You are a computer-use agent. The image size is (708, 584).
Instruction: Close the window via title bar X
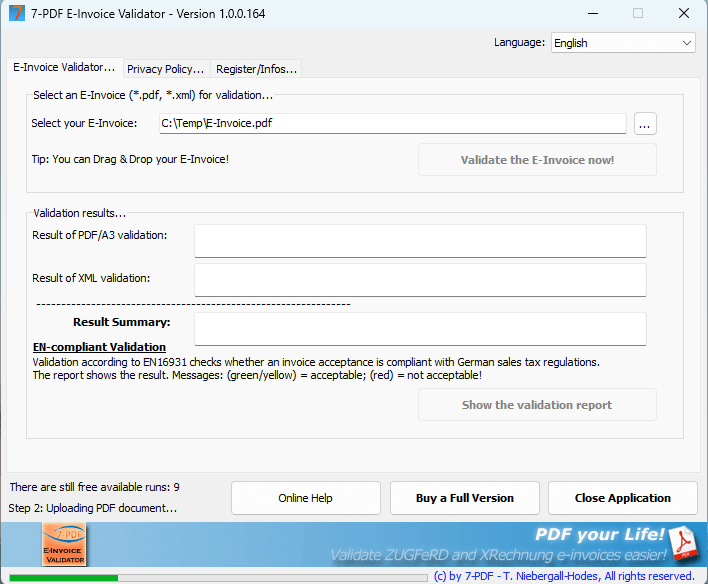pos(684,14)
